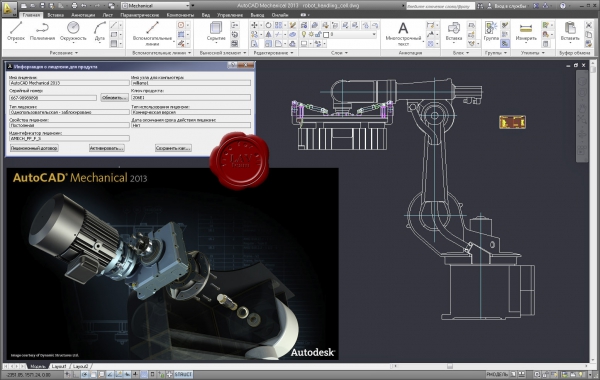The image size is (600, 380).
Task: Click the Вставить paste icon
Action: coord(570,31)
